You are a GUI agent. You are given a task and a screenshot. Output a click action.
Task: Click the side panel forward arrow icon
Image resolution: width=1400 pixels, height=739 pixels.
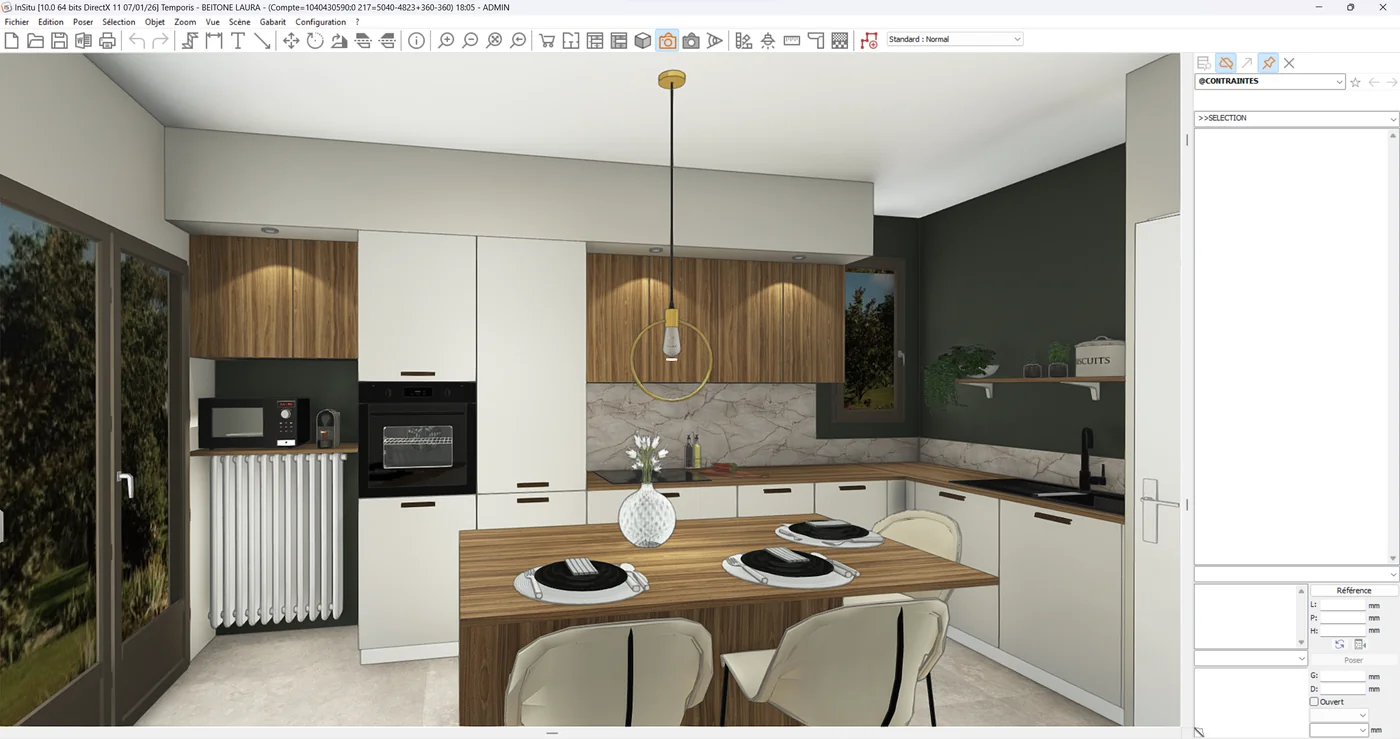pos(1391,82)
